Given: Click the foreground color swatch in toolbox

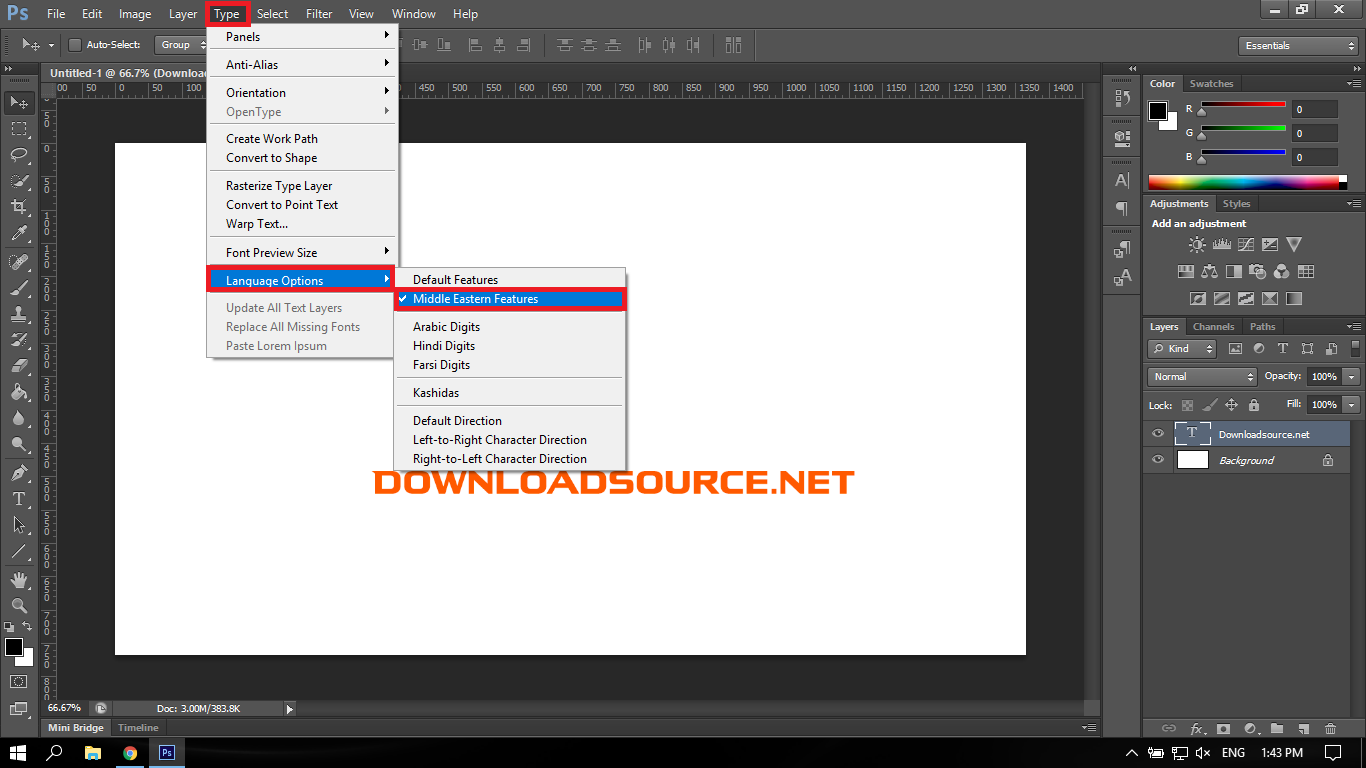Looking at the screenshot, I should (x=13, y=647).
